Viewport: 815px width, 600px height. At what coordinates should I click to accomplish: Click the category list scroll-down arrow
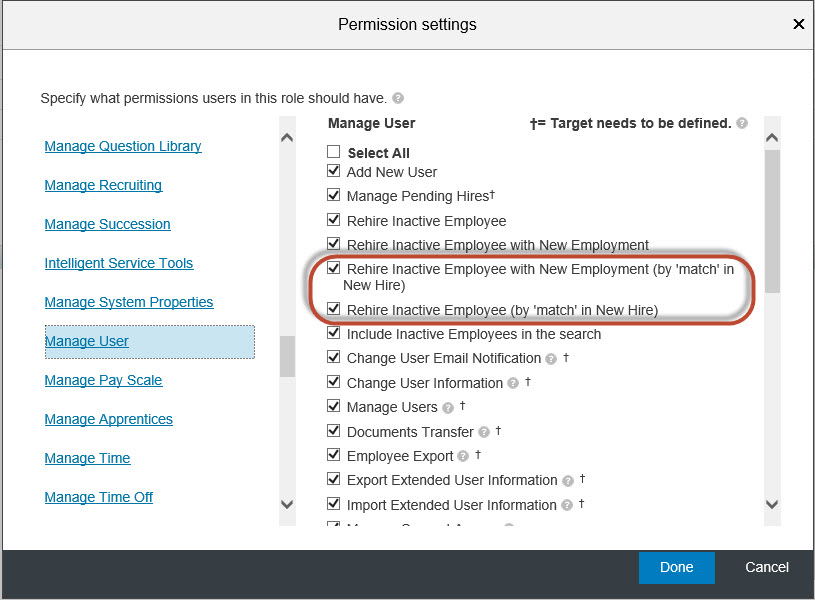tap(287, 504)
